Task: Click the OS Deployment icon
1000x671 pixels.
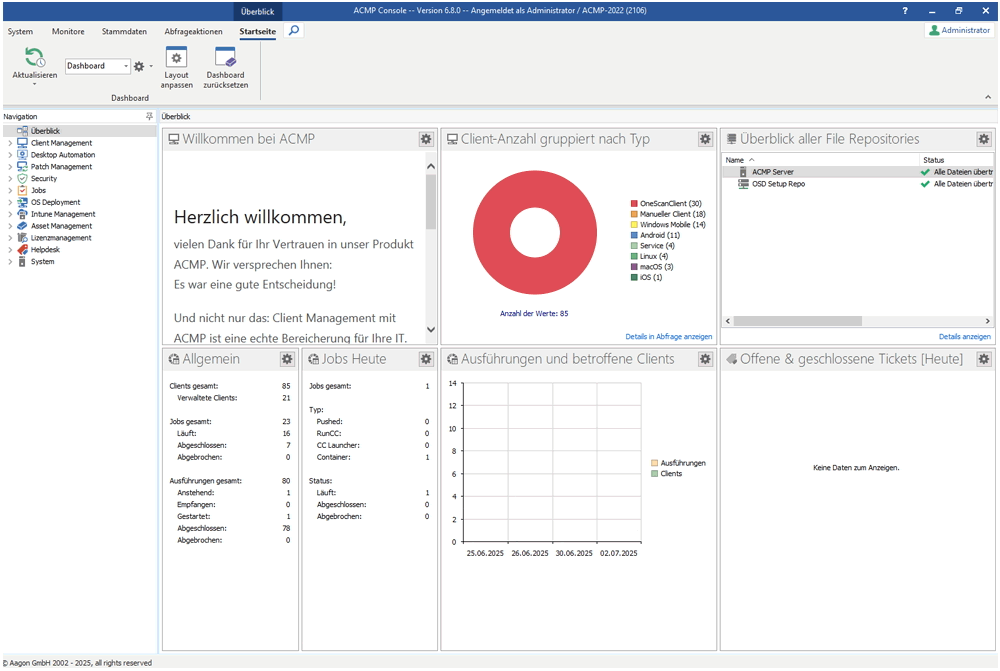Action: (x=22, y=202)
